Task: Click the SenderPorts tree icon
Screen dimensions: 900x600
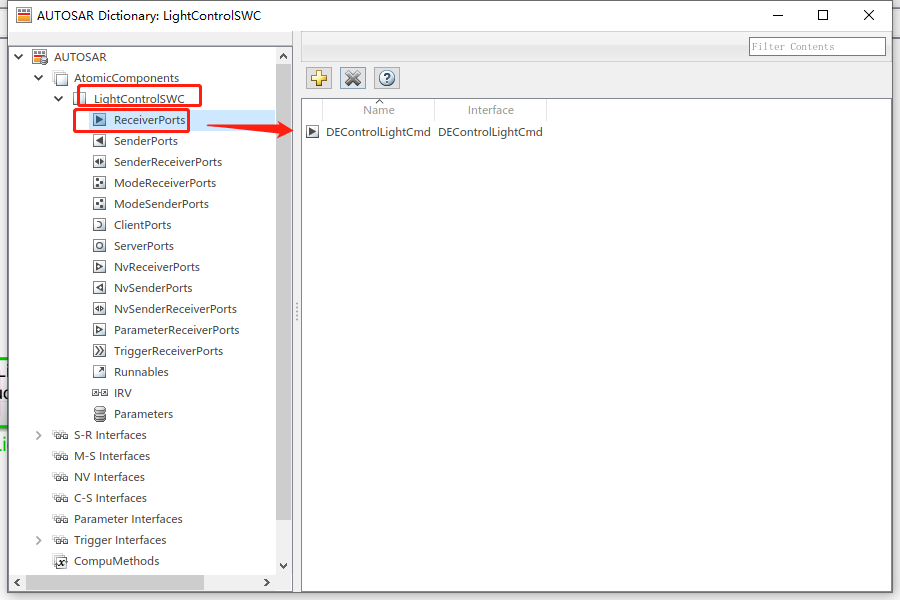Action: pyautogui.click(x=99, y=141)
